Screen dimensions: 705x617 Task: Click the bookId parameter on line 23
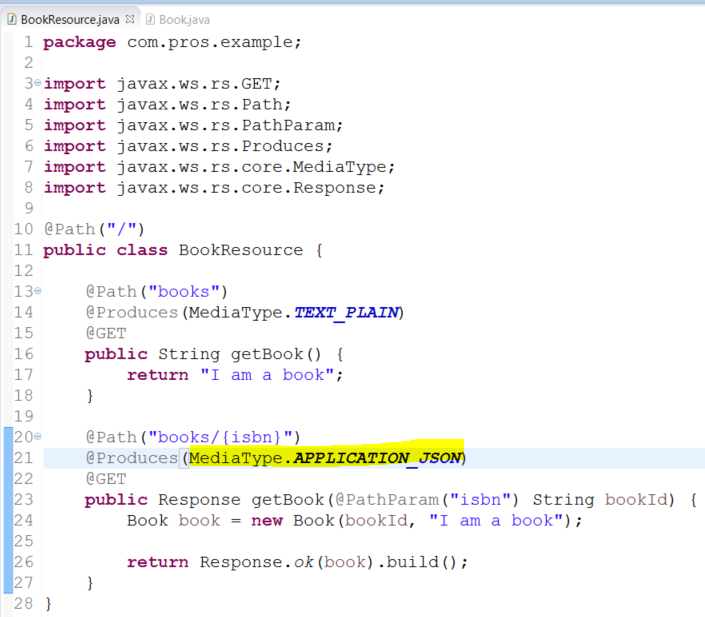(635, 500)
